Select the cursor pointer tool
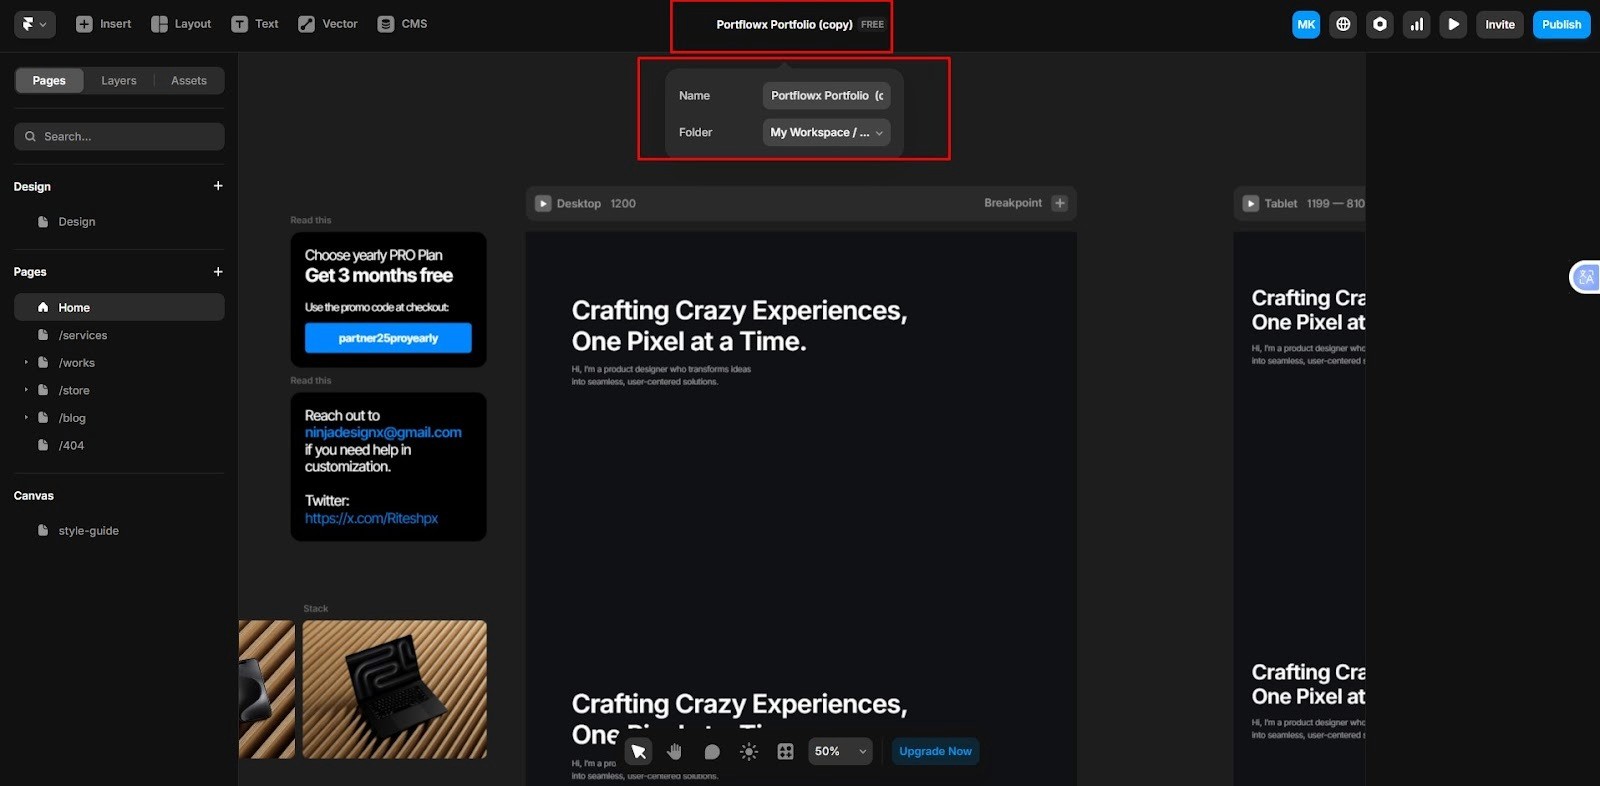This screenshot has width=1600, height=786. (638, 751)
